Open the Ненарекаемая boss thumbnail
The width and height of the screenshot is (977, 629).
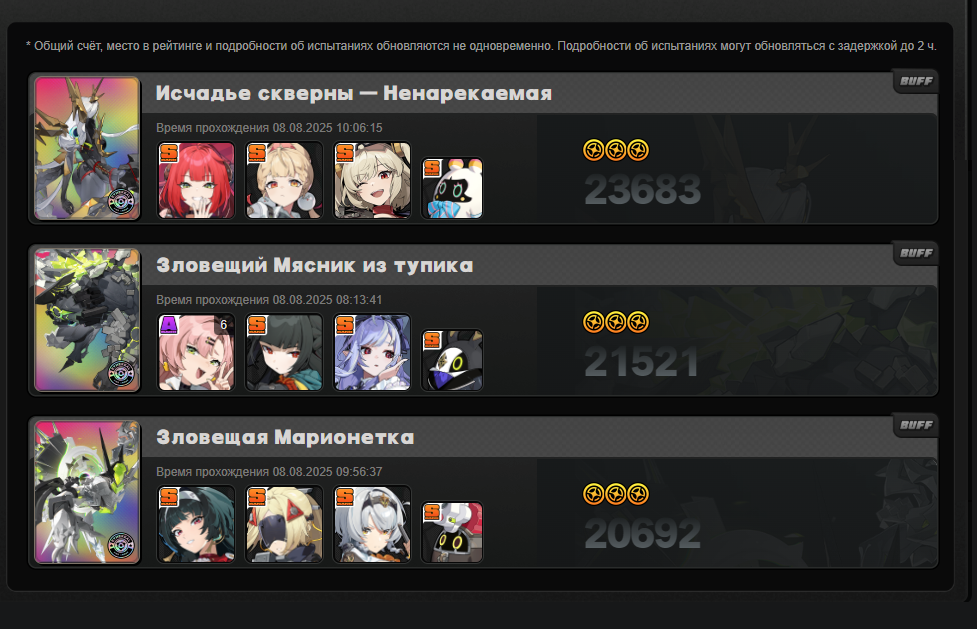click(87, 148)
